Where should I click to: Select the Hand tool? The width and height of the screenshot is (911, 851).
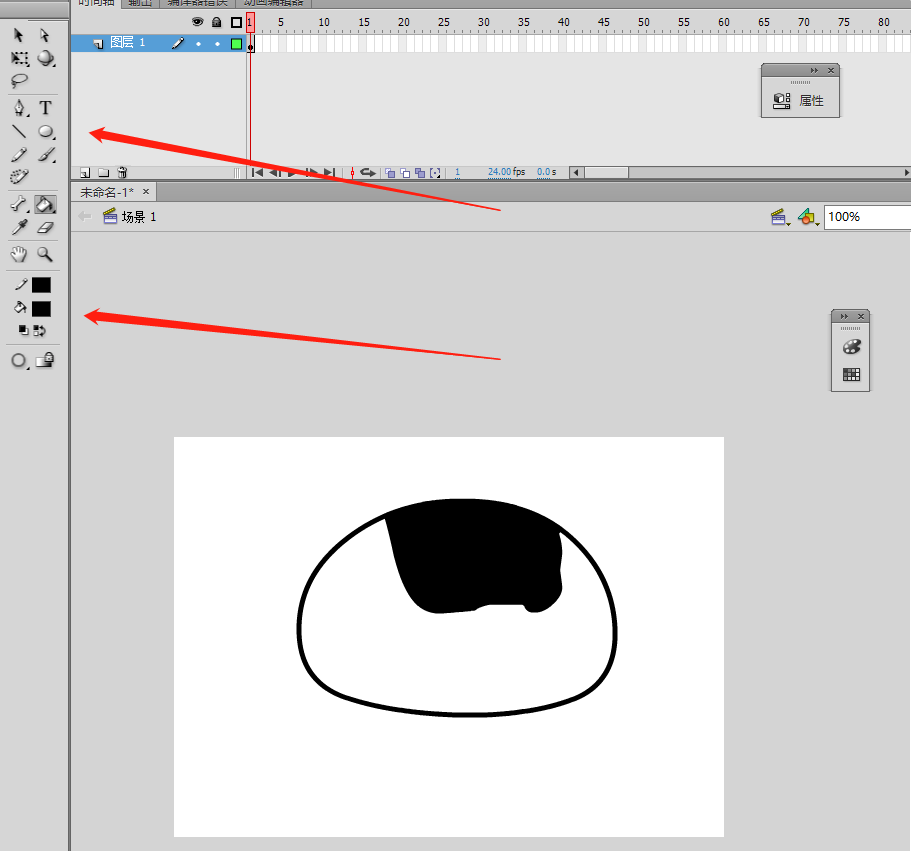(x=19, y=254)
